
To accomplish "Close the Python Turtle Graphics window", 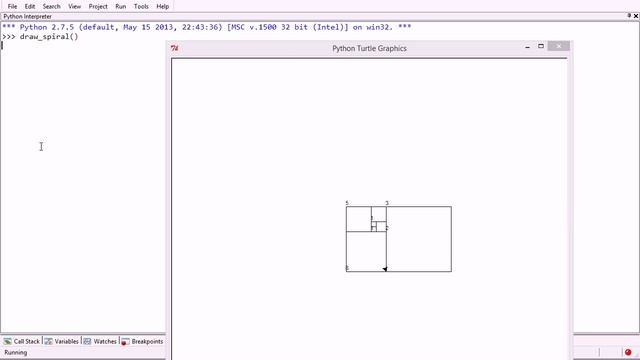I will point(558,46).
